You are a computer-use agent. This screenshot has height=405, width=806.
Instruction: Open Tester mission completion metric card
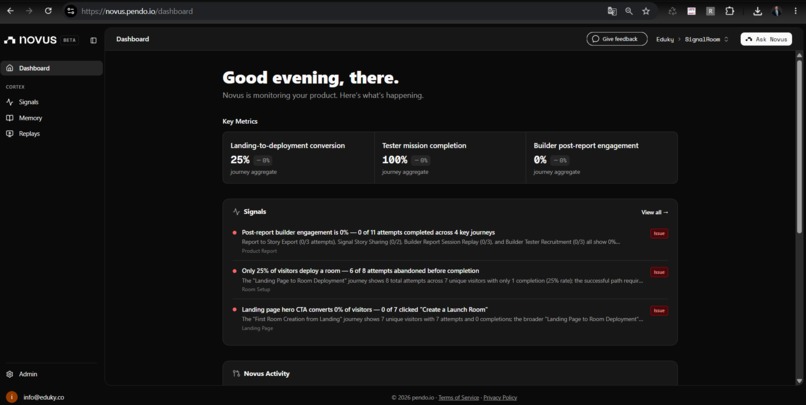pos(450,158)
